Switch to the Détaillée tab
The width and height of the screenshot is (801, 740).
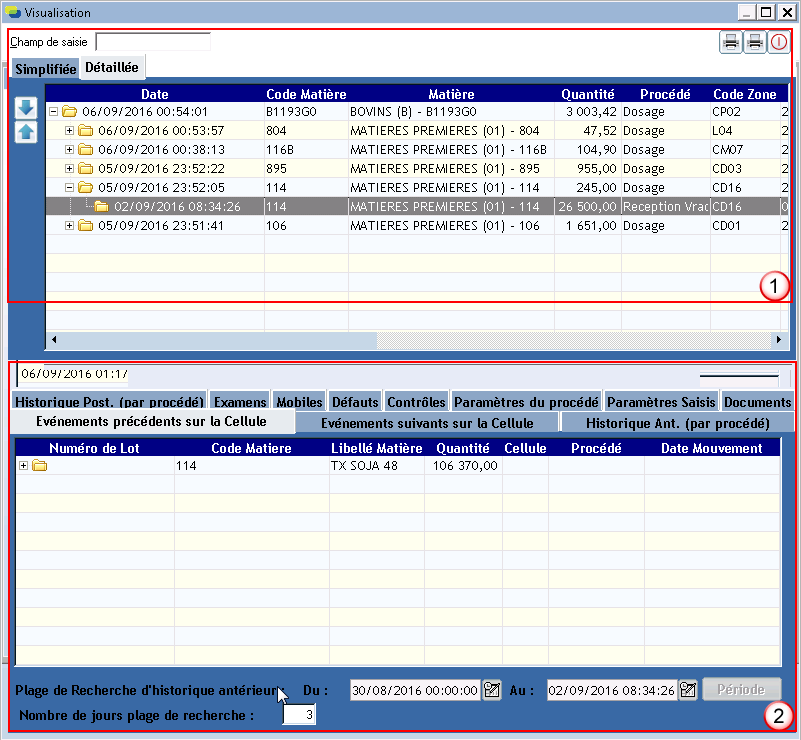(x=112, y=67)
